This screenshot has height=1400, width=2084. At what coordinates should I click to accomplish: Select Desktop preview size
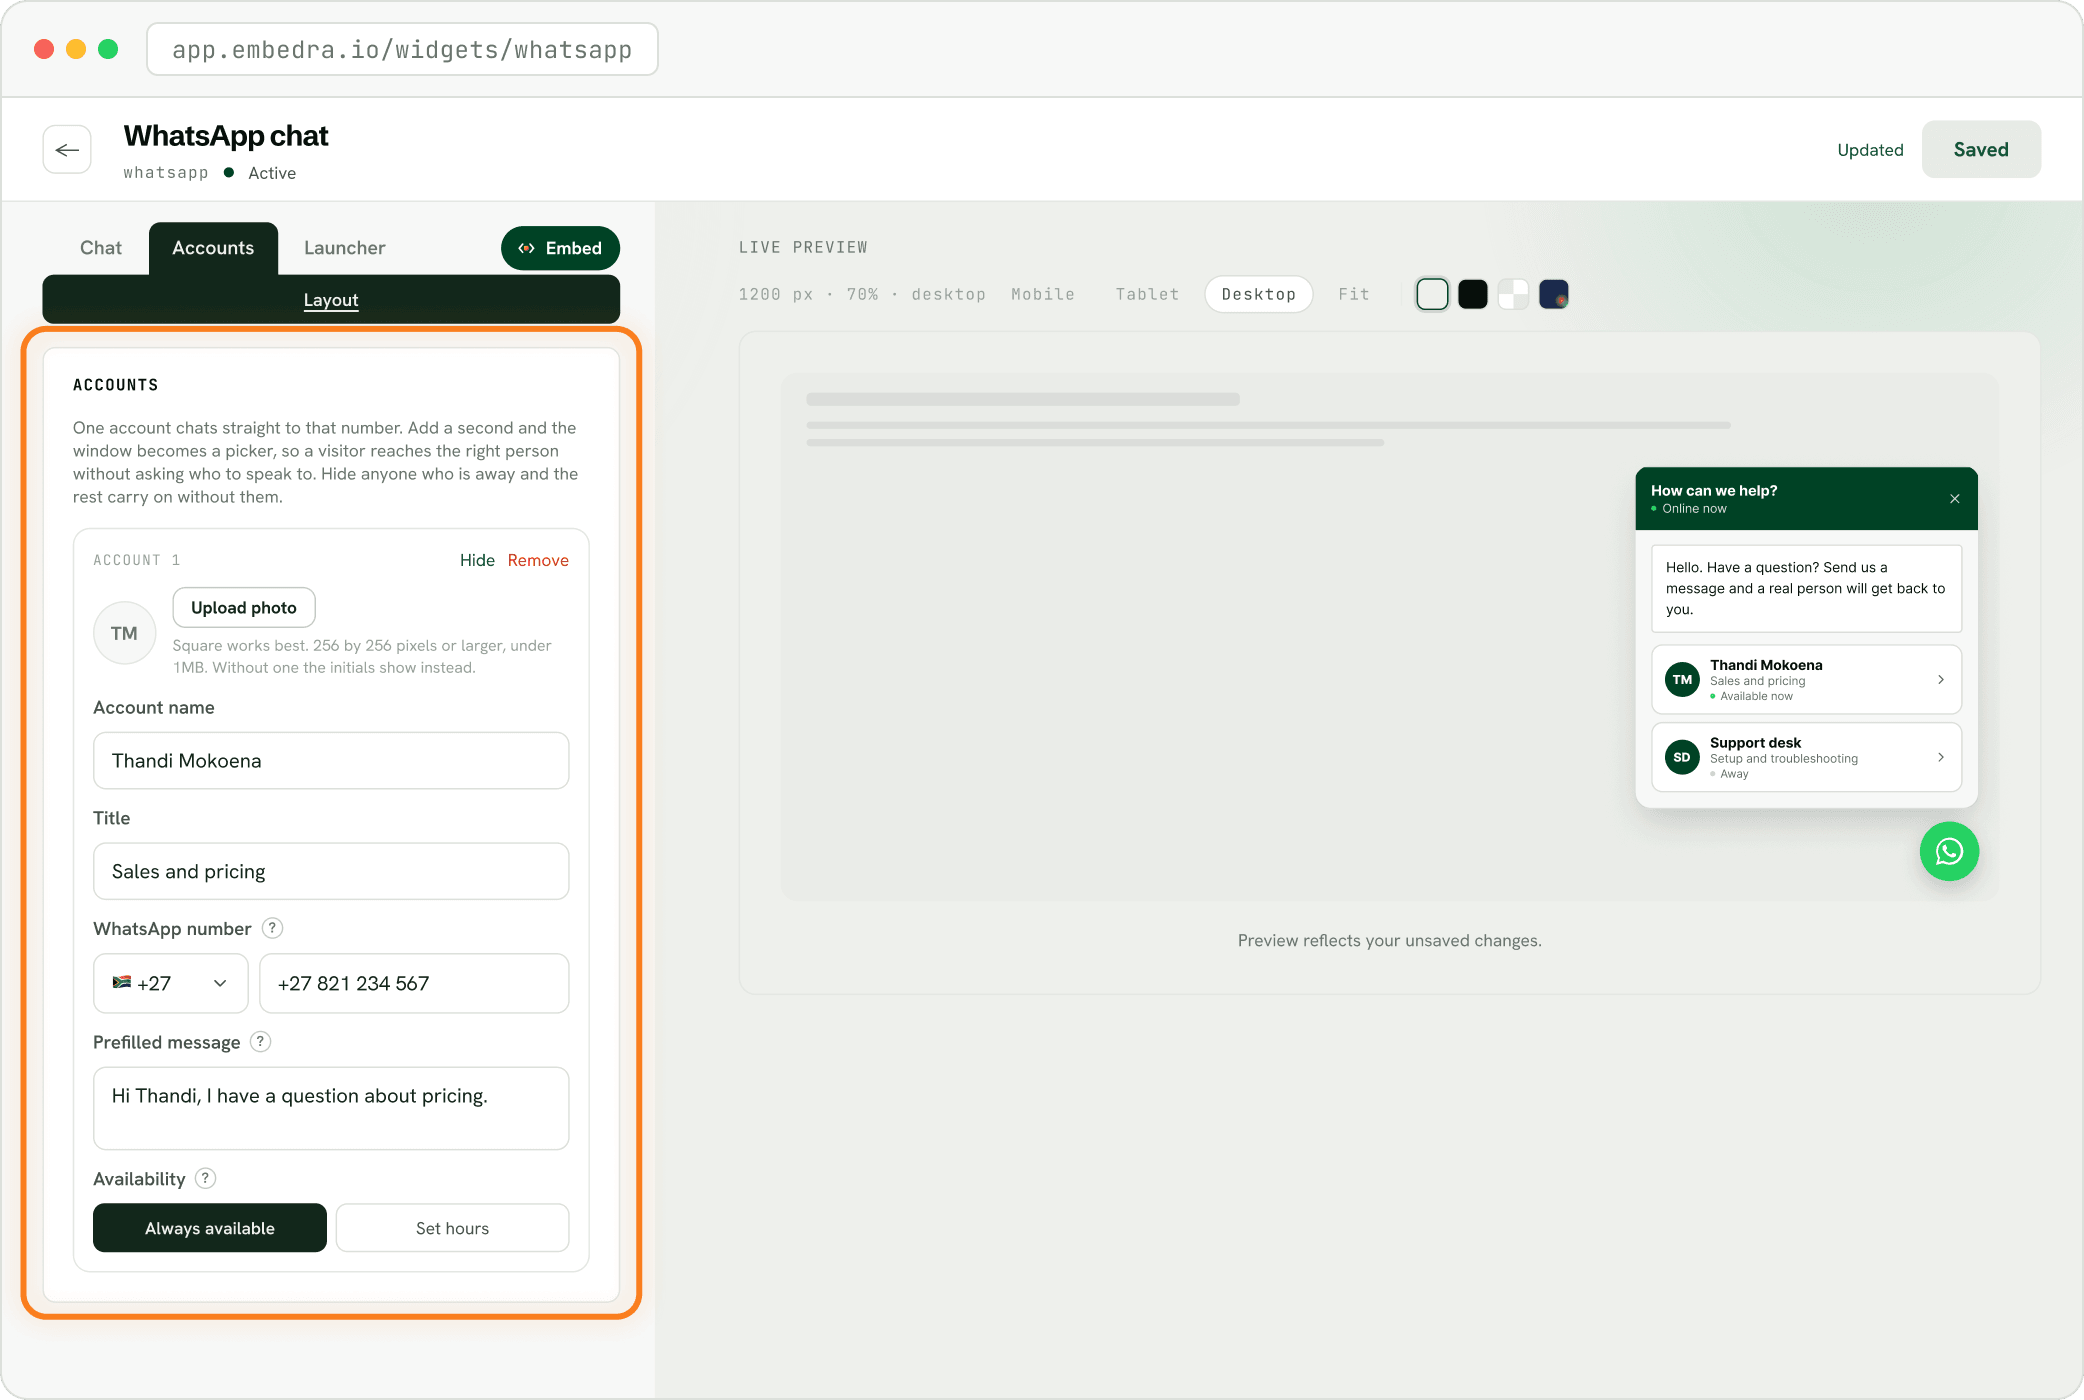point(1259,294)
